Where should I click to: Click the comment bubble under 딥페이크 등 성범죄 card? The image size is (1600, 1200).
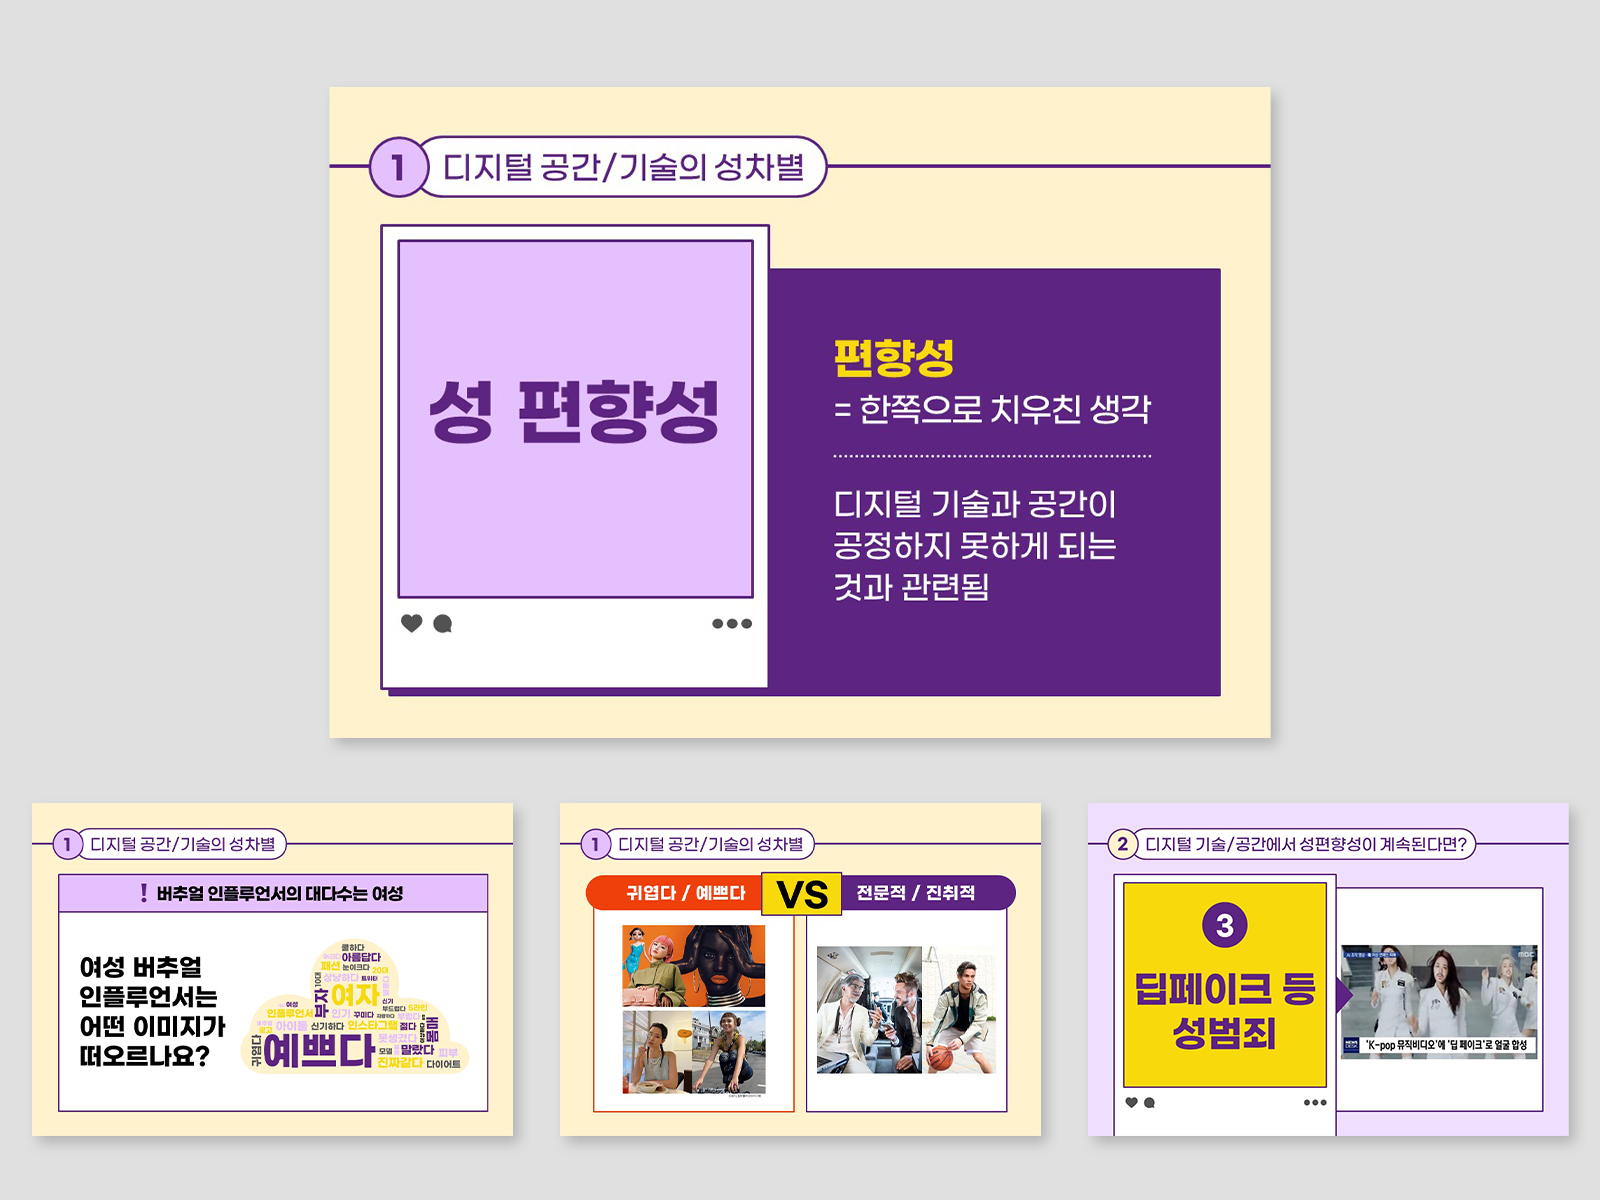[1149, 1102]
